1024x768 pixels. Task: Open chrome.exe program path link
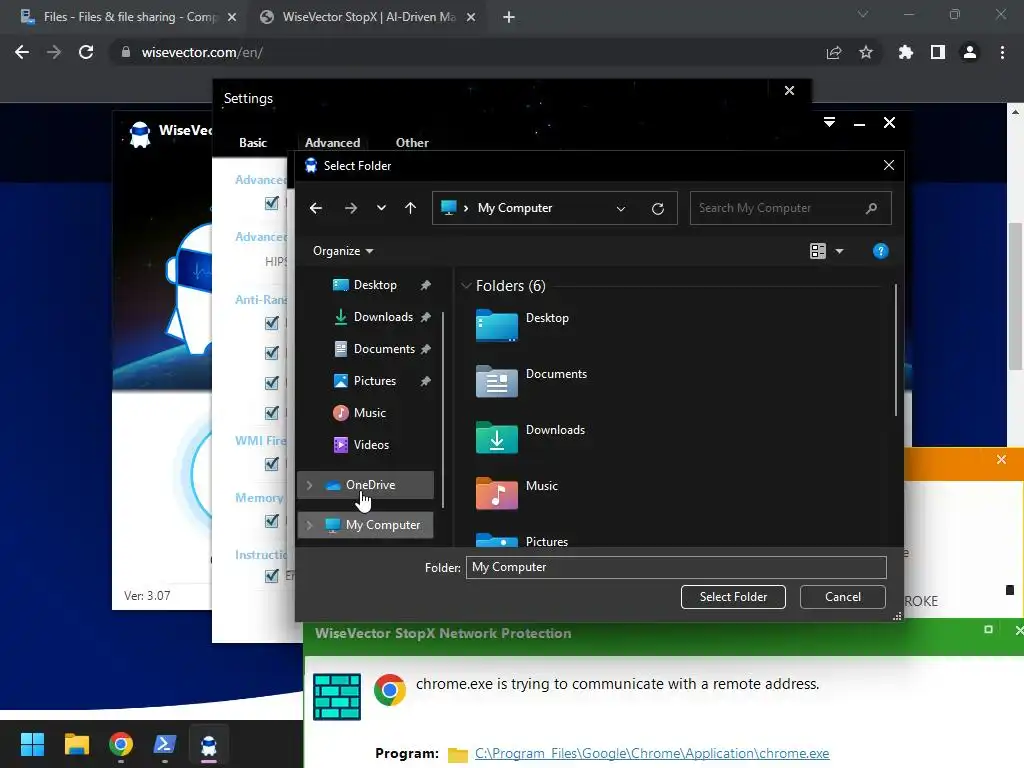[652, 753]
